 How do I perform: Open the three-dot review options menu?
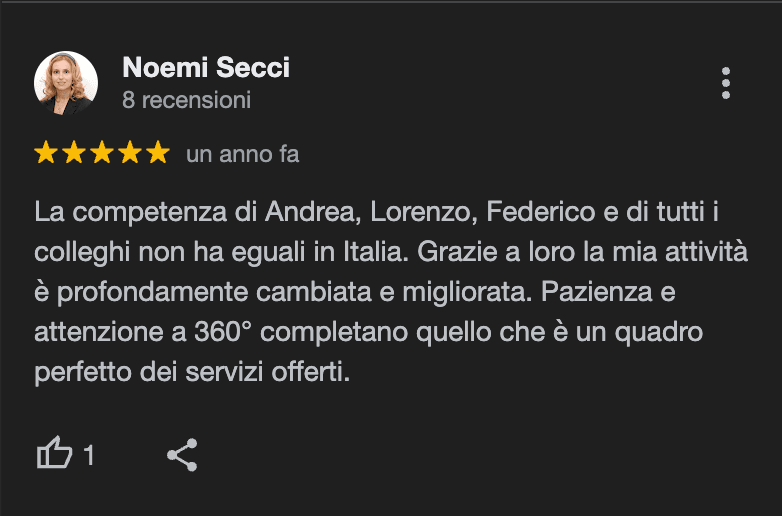(x=726, y=83)
